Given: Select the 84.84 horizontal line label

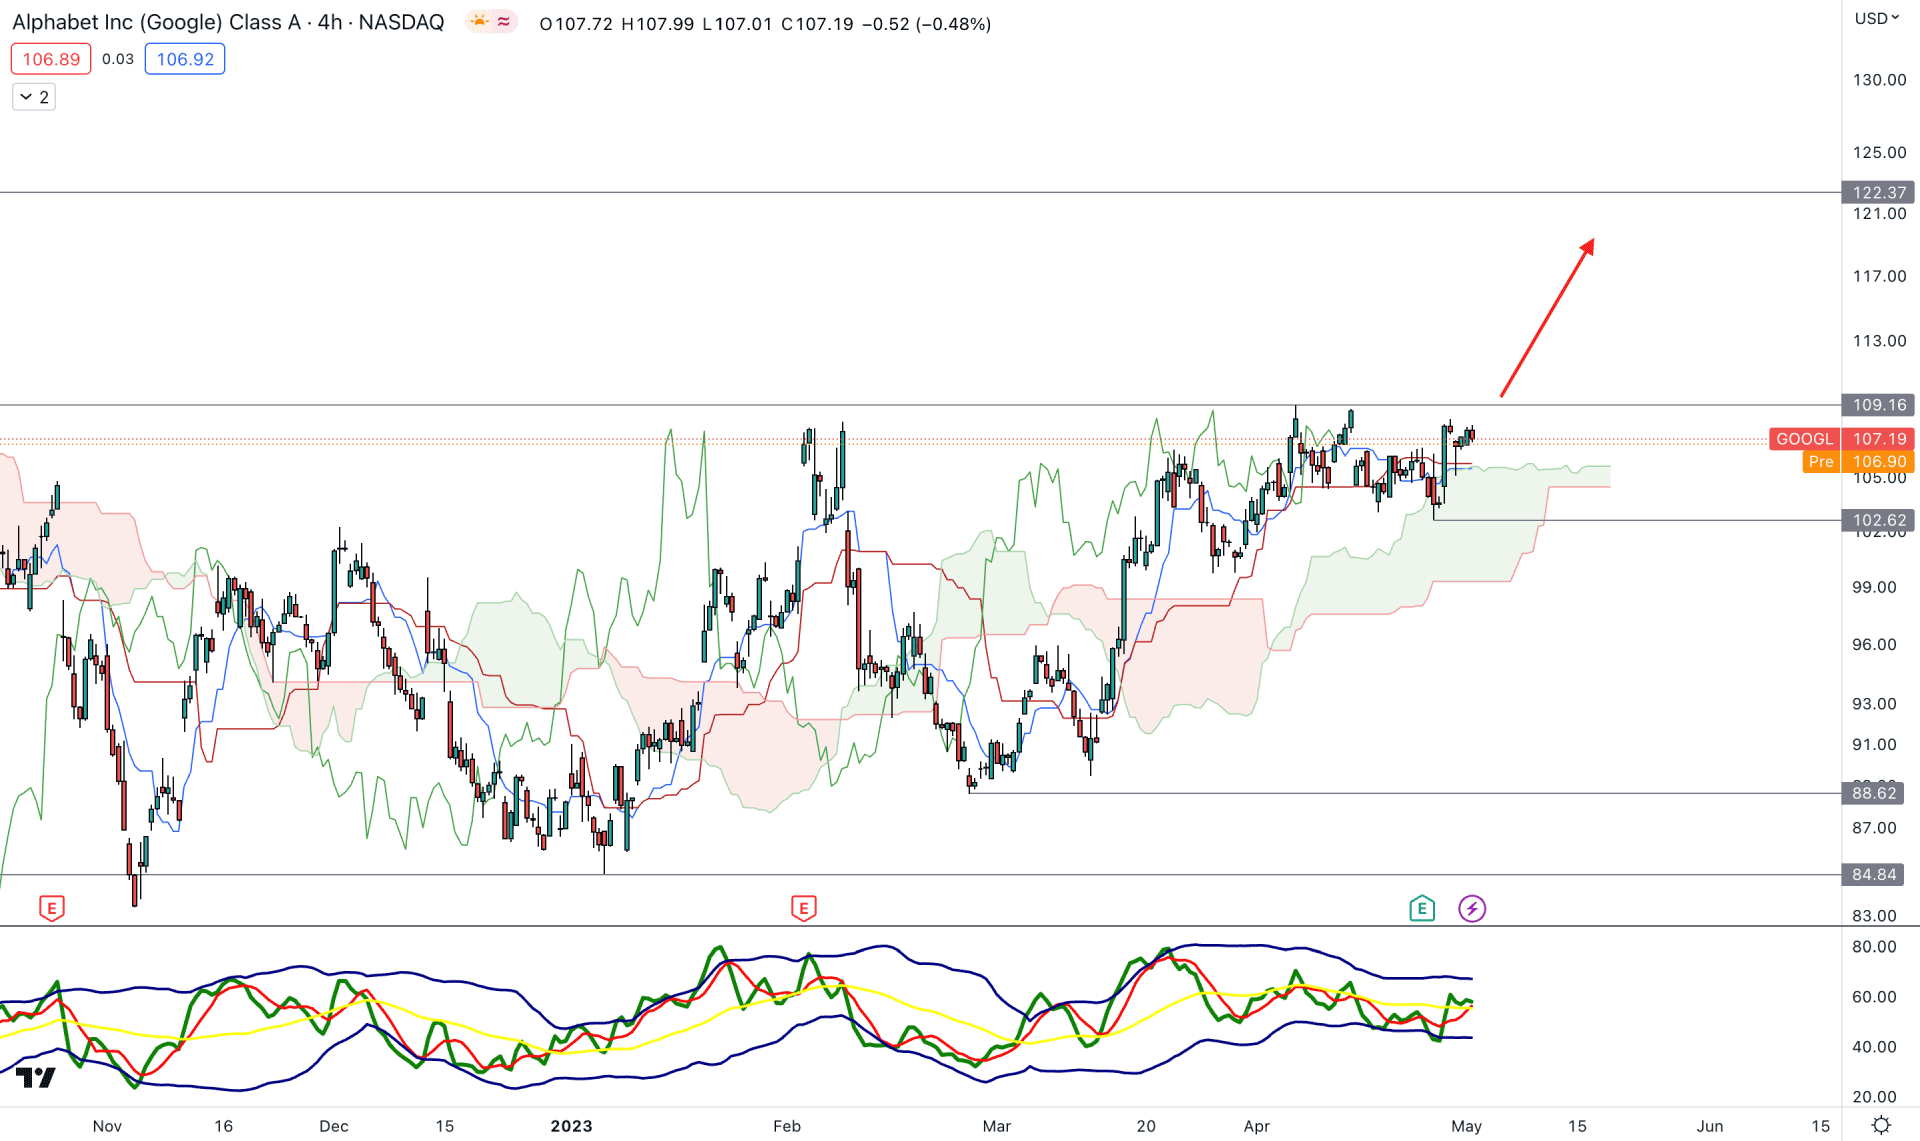Looking at the screenshot, I should 1873,875.
